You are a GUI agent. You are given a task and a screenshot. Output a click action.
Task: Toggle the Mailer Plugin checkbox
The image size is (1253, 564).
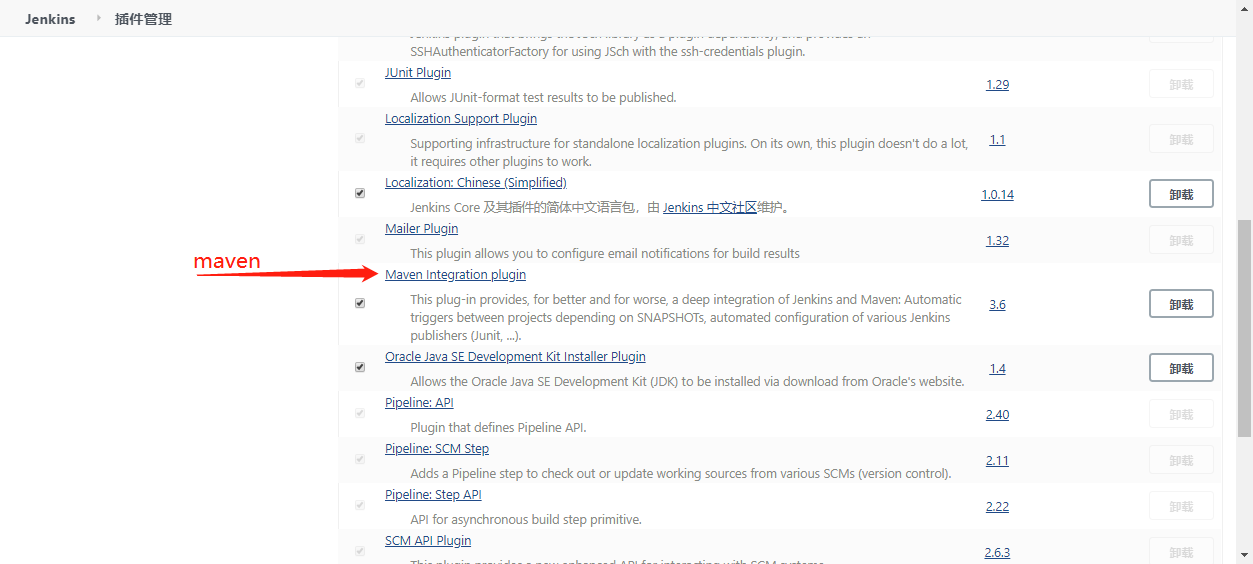[360, 240]
